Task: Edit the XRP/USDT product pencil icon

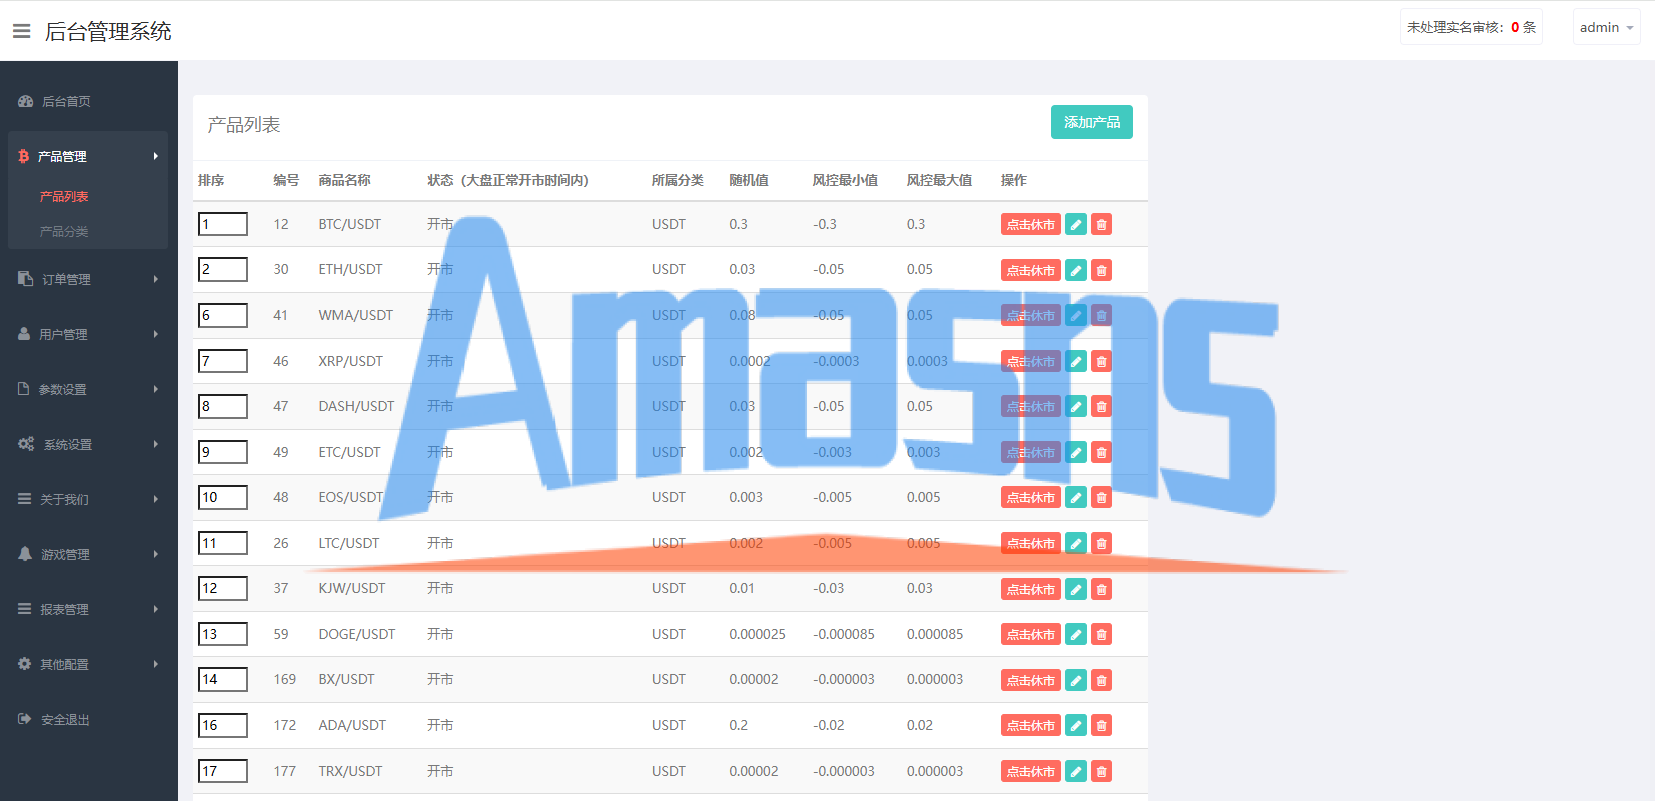Action: [x=1076, y=361]
